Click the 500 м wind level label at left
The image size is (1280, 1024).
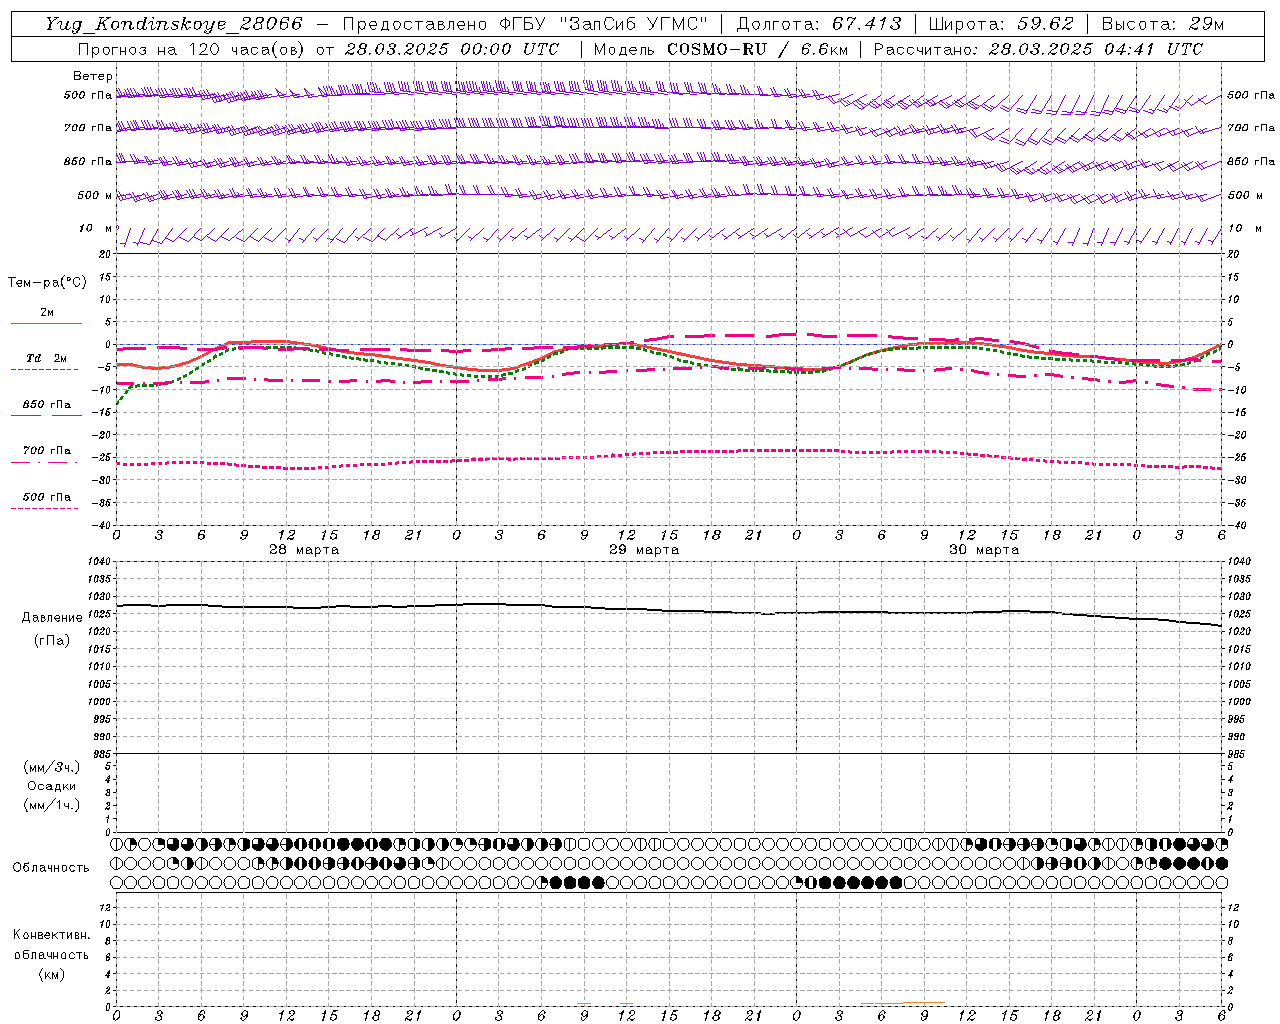point(95,195)
